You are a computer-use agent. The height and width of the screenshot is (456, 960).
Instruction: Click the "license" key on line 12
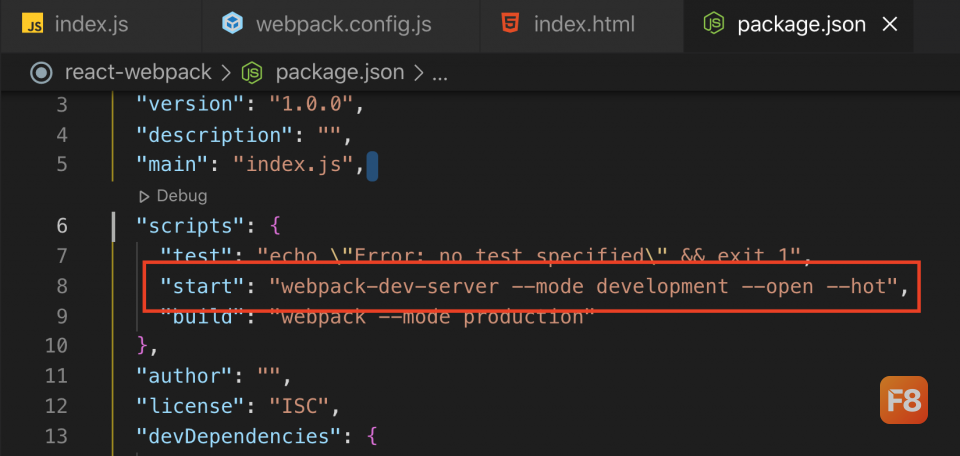[191, 406]
